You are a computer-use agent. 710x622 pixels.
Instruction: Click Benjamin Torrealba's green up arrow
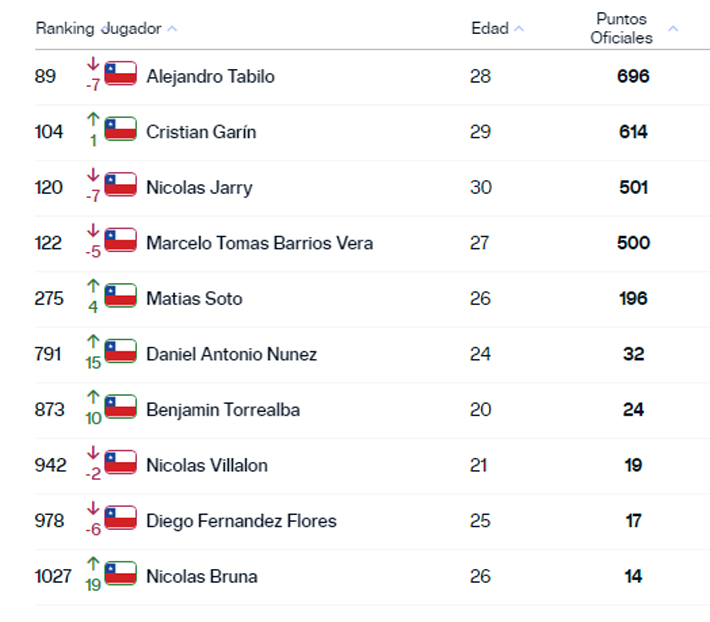click(93, 399)
